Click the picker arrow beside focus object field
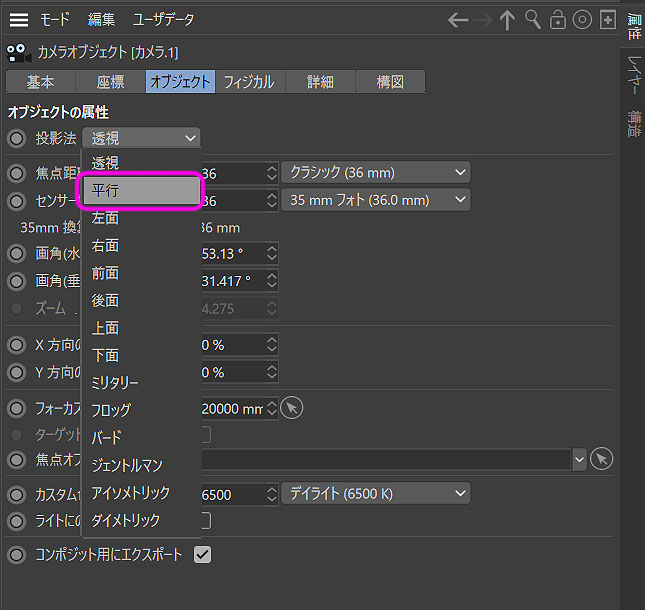Image resolution: width=645 pixels, height=610 pixels. pos(601,458)
